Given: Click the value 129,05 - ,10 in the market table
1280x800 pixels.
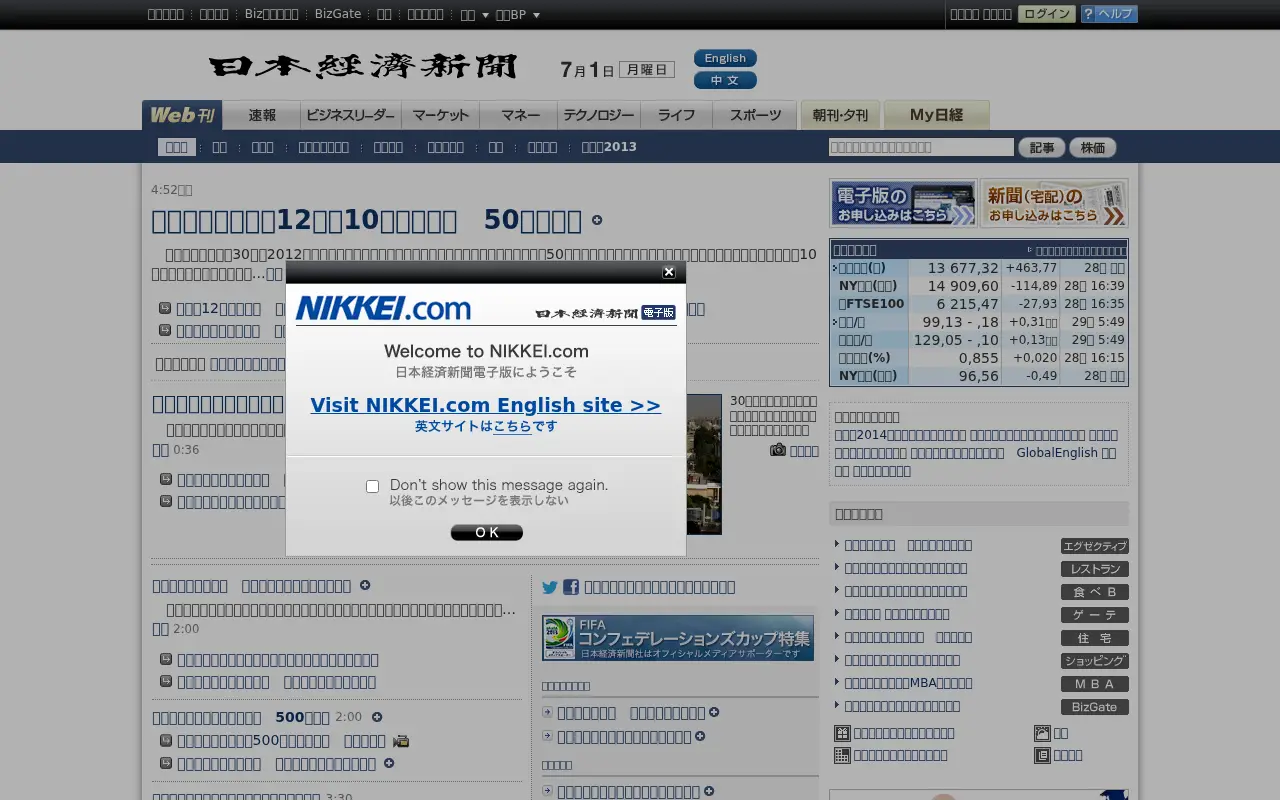Looking at the screenshot, I should [956, 340].
